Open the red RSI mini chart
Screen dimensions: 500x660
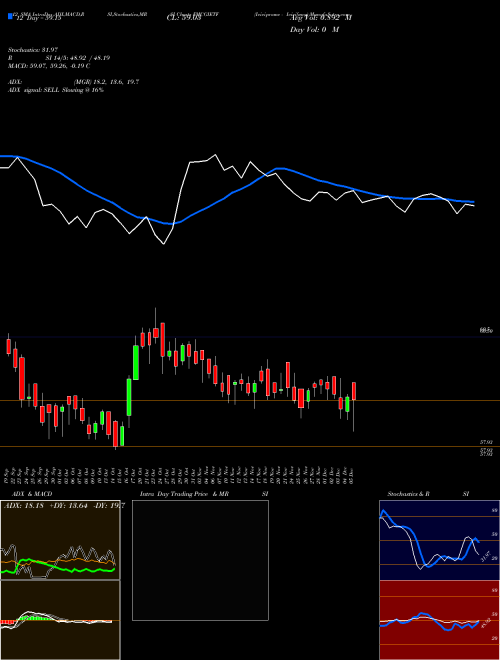tap(439, 620)
